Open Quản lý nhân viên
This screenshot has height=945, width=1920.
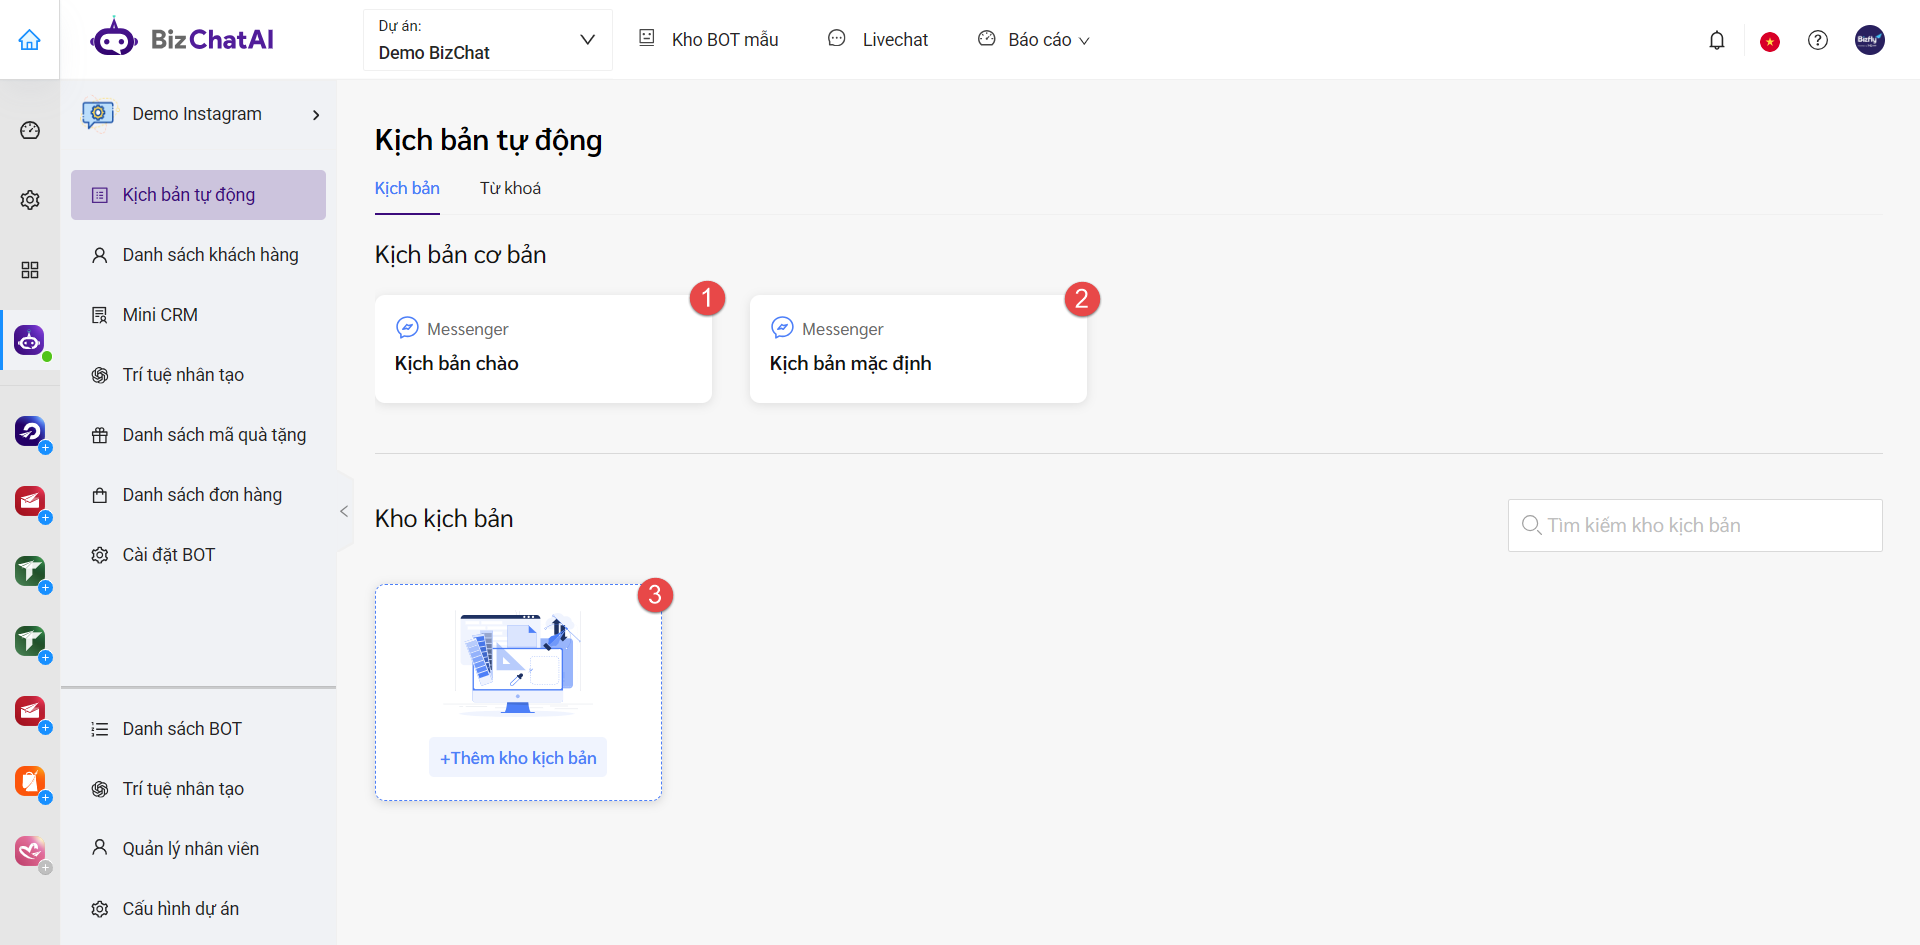pyautogui.click(x=198, y=849)
